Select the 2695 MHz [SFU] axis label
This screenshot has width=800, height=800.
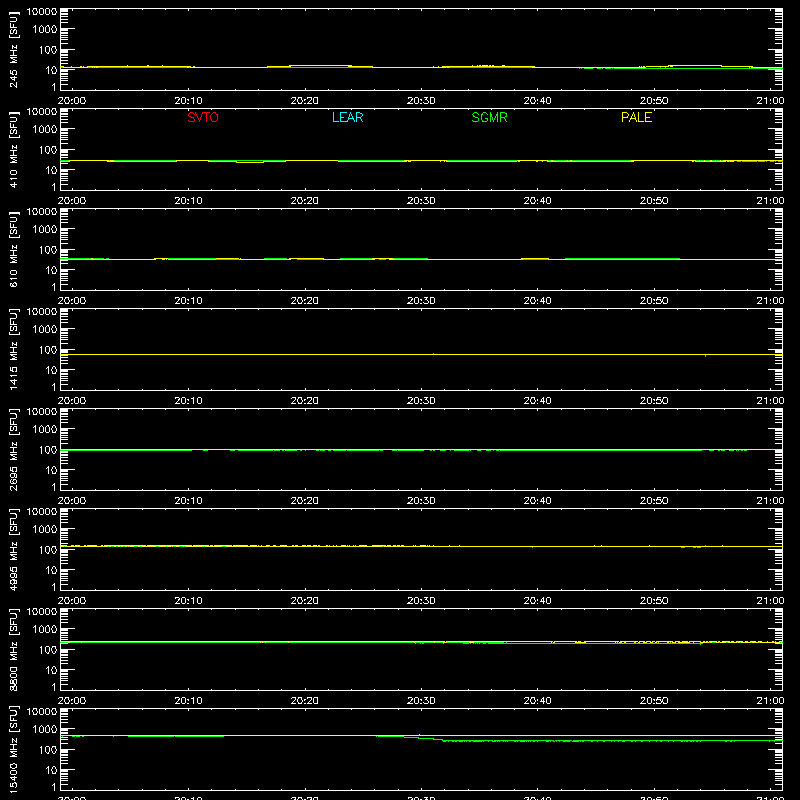tap(13, 449)
